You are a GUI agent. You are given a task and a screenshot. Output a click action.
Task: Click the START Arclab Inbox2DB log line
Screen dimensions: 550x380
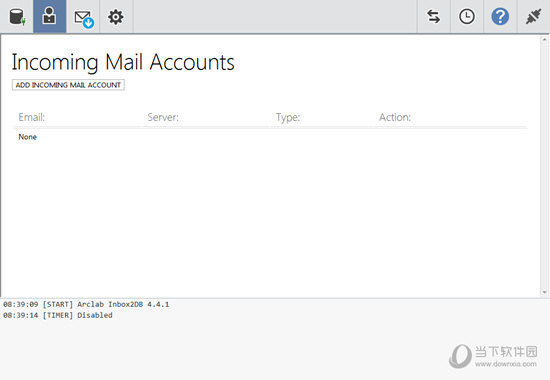pos(86,304)
